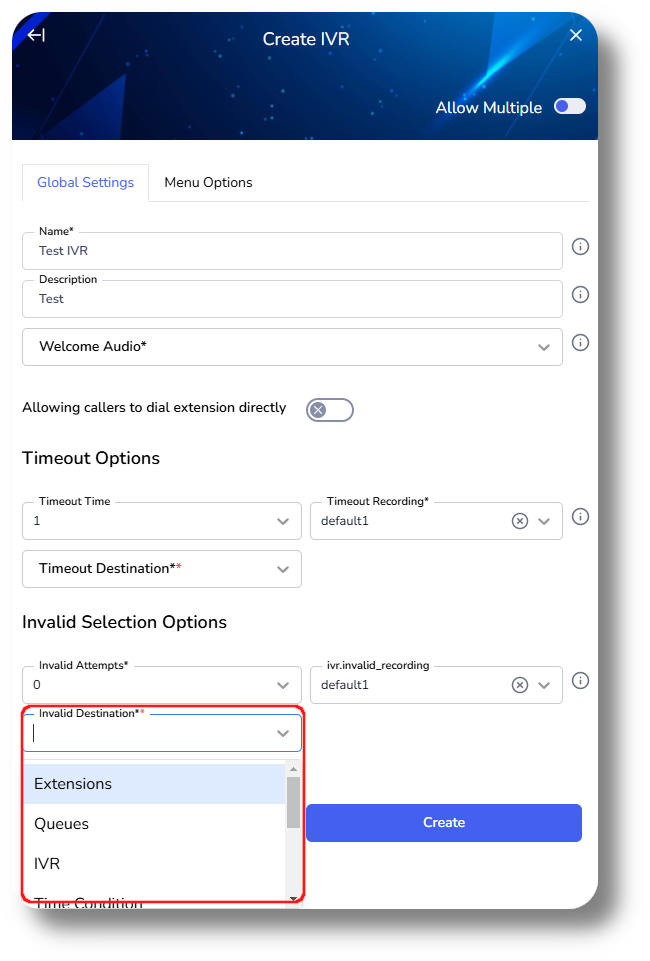Image resolution: width=650 pixels, height=961 pixels.
Task: Click the back arrow icon in header
Action: click(x=36, y=36)
